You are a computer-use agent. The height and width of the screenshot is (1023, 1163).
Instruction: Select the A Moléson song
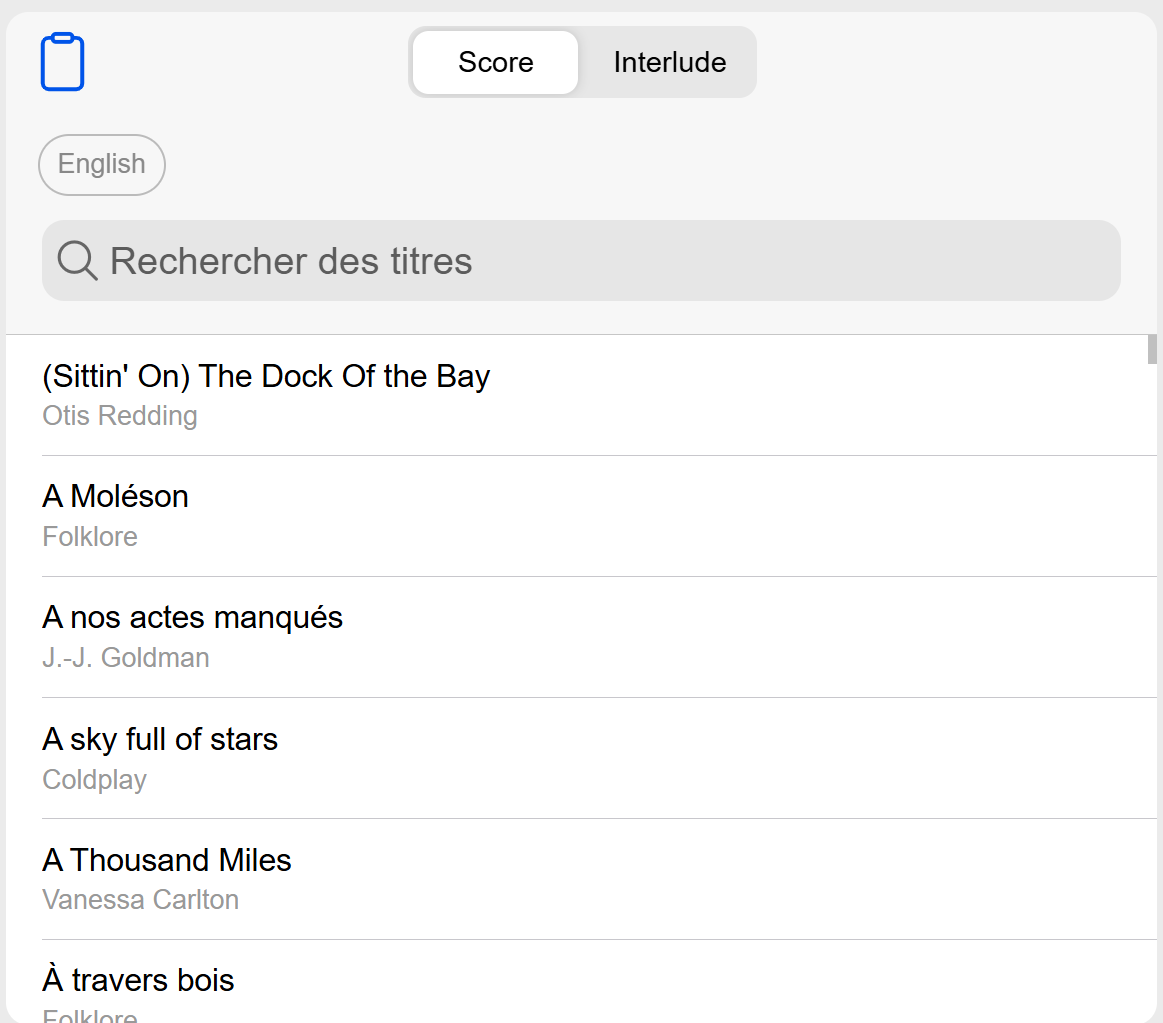pos(599,516)
